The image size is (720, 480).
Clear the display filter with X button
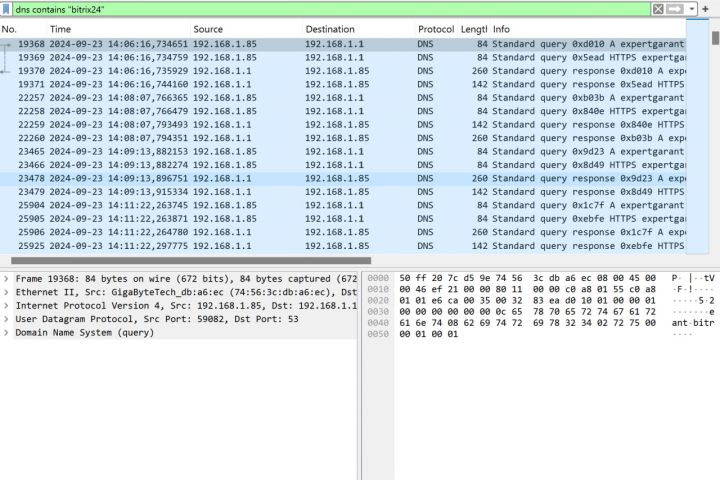point(658,9)
